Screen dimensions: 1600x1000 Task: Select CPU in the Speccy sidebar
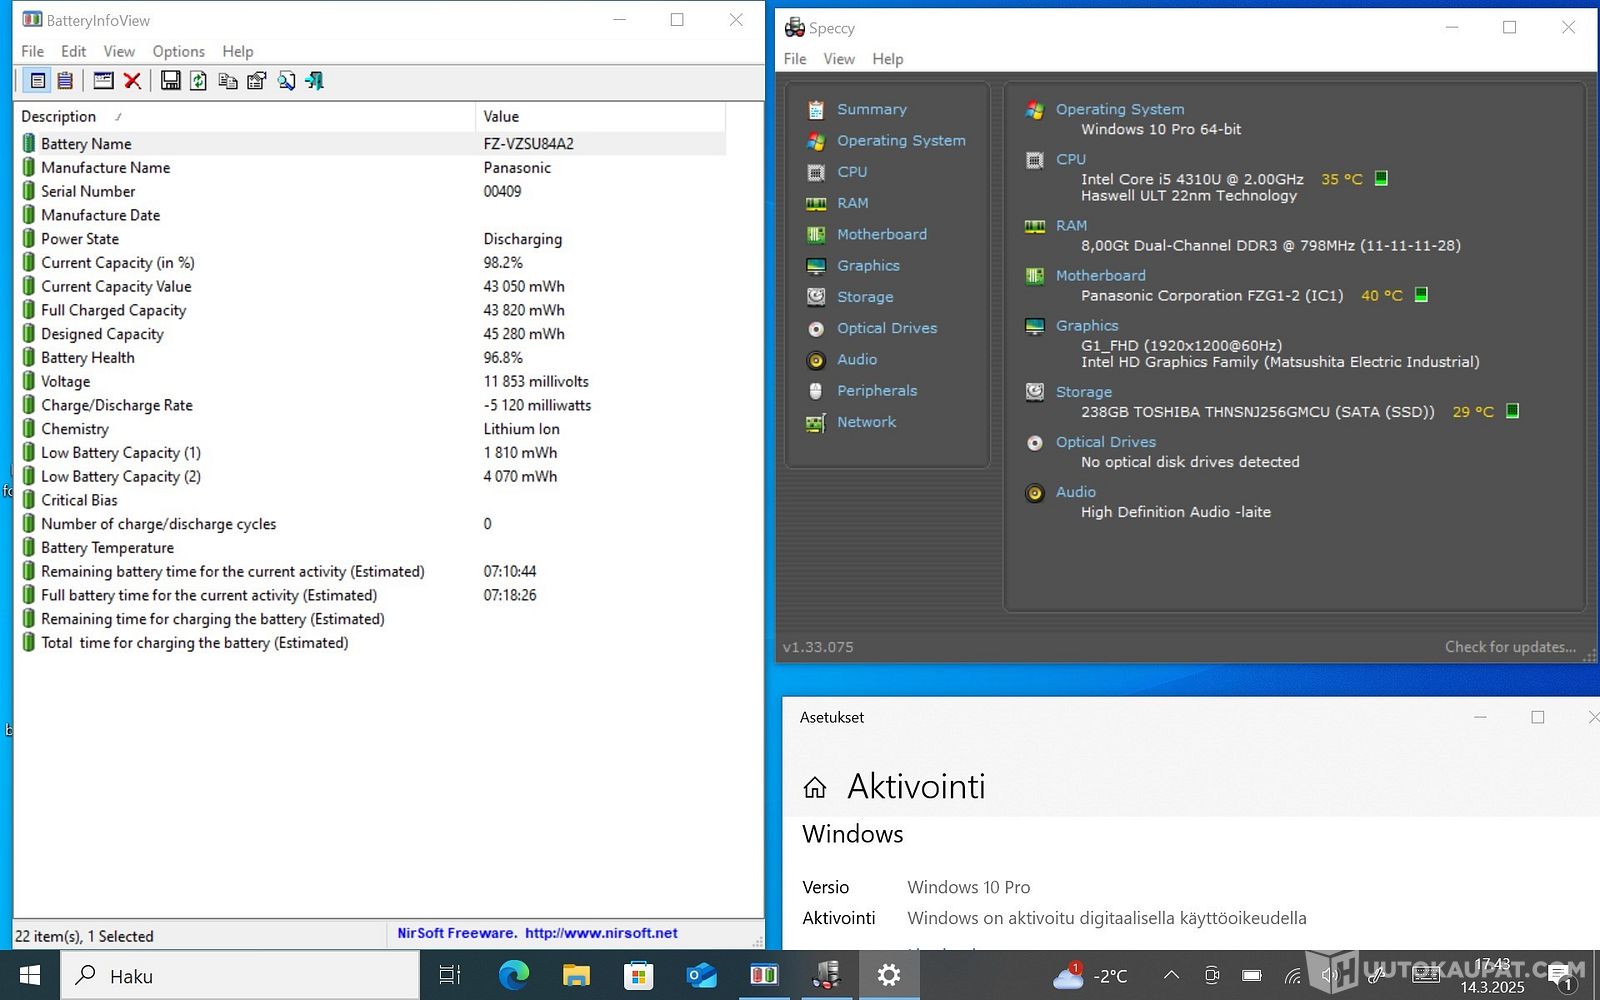[x=852, y=172]
